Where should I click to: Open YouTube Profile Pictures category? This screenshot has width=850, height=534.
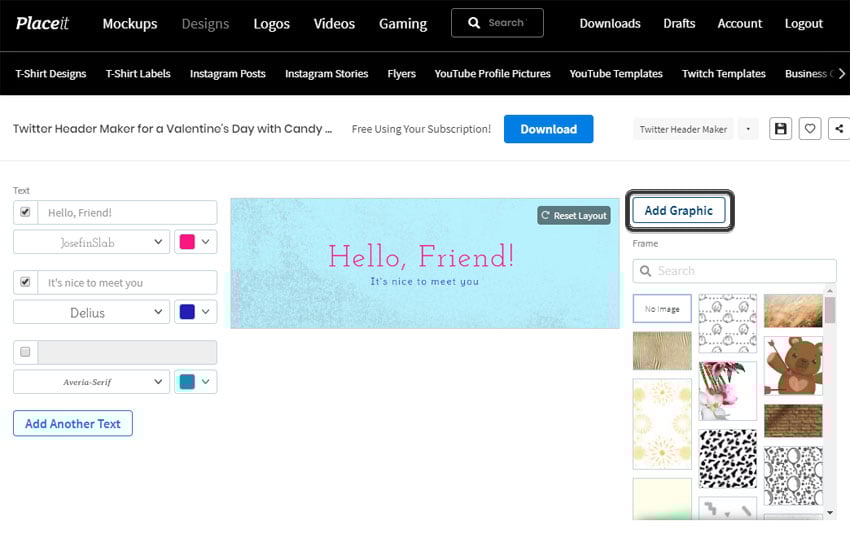click(492, 74)
